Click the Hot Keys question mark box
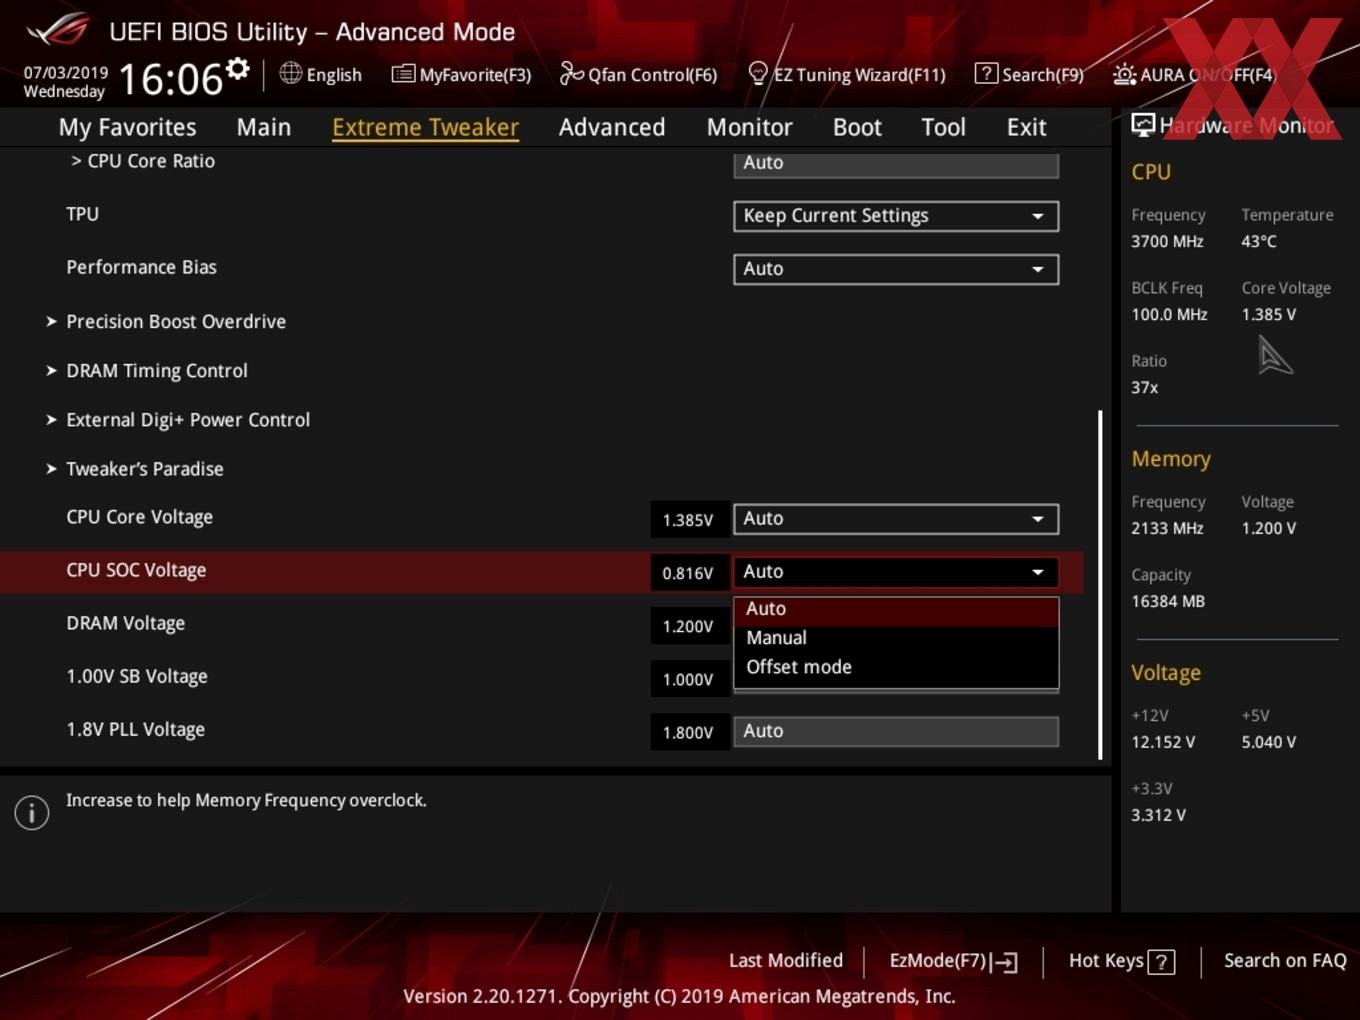This screenshot has height=1020, width=1360. (x=1161, y=962)
